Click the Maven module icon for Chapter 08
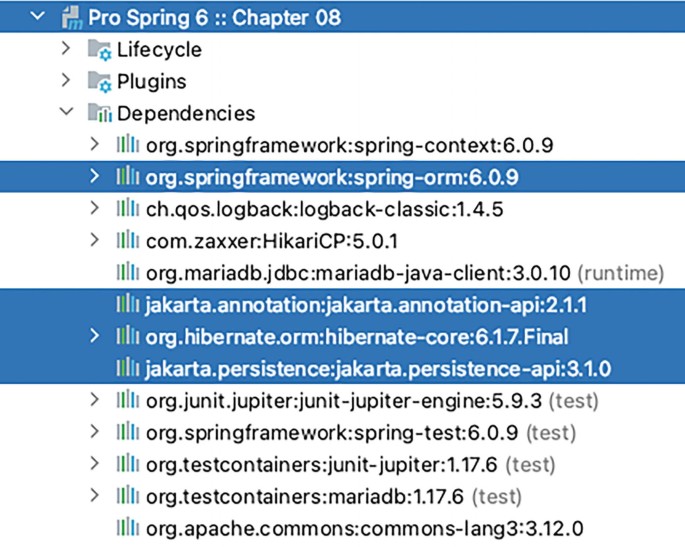The width and height of the screenshot is (685, 547). point(71,17)
